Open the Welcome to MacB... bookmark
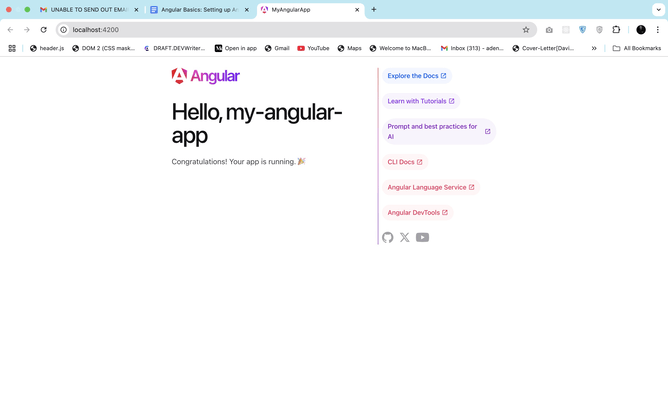668x418 pixels. [x=400, y=49]
